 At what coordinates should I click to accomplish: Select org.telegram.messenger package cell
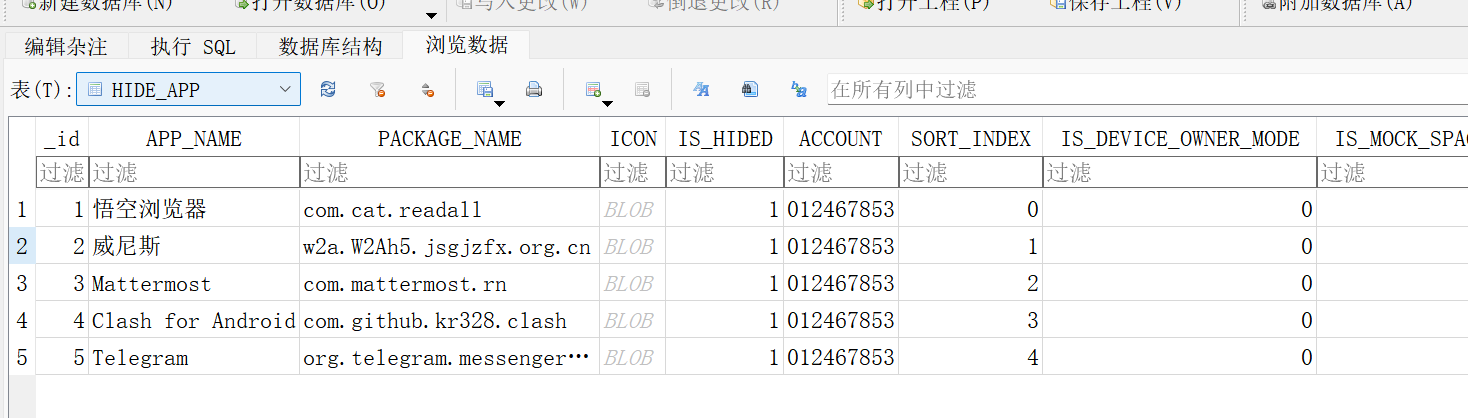(x=449, y=358)
